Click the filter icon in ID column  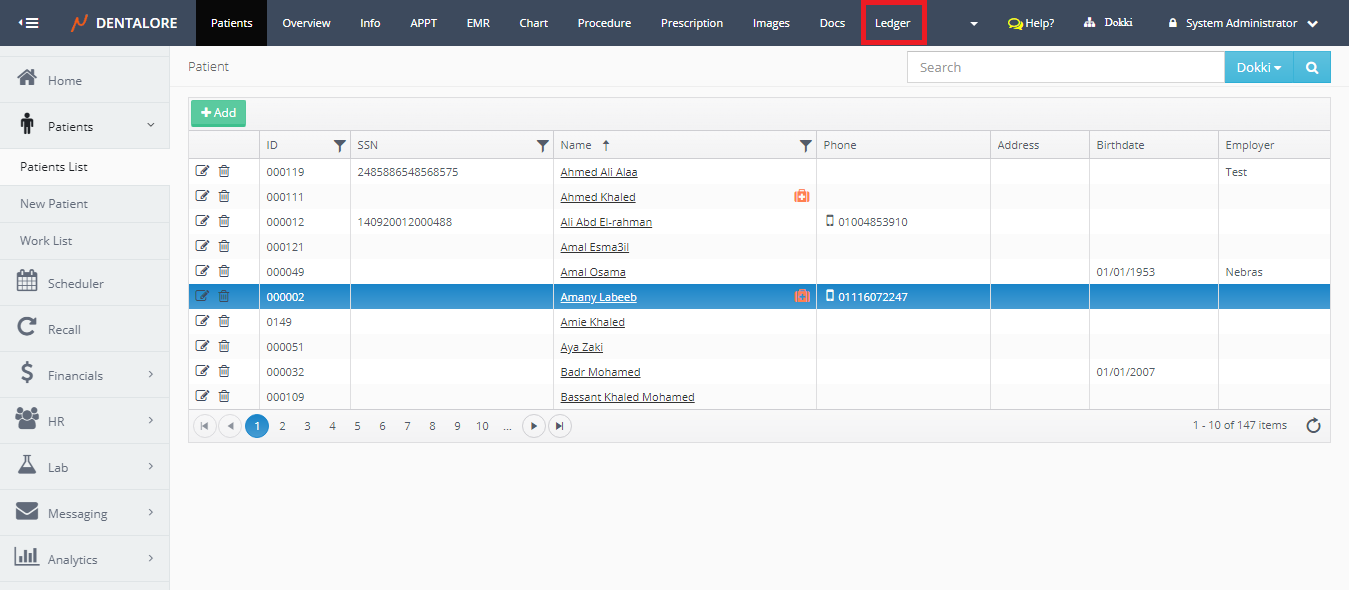339,145
